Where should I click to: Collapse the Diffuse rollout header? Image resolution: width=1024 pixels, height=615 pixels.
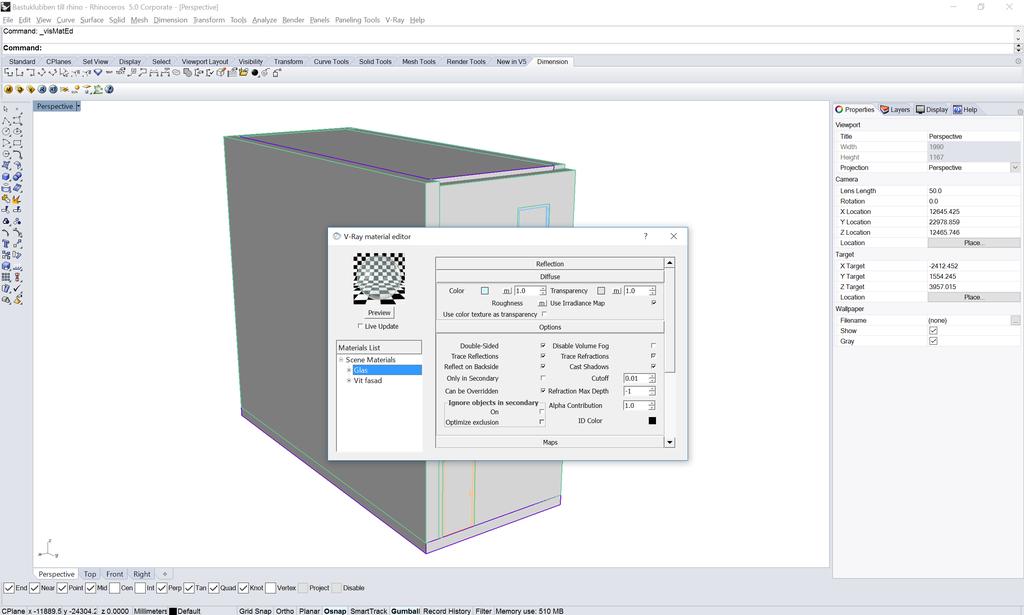tap(550, 276)
